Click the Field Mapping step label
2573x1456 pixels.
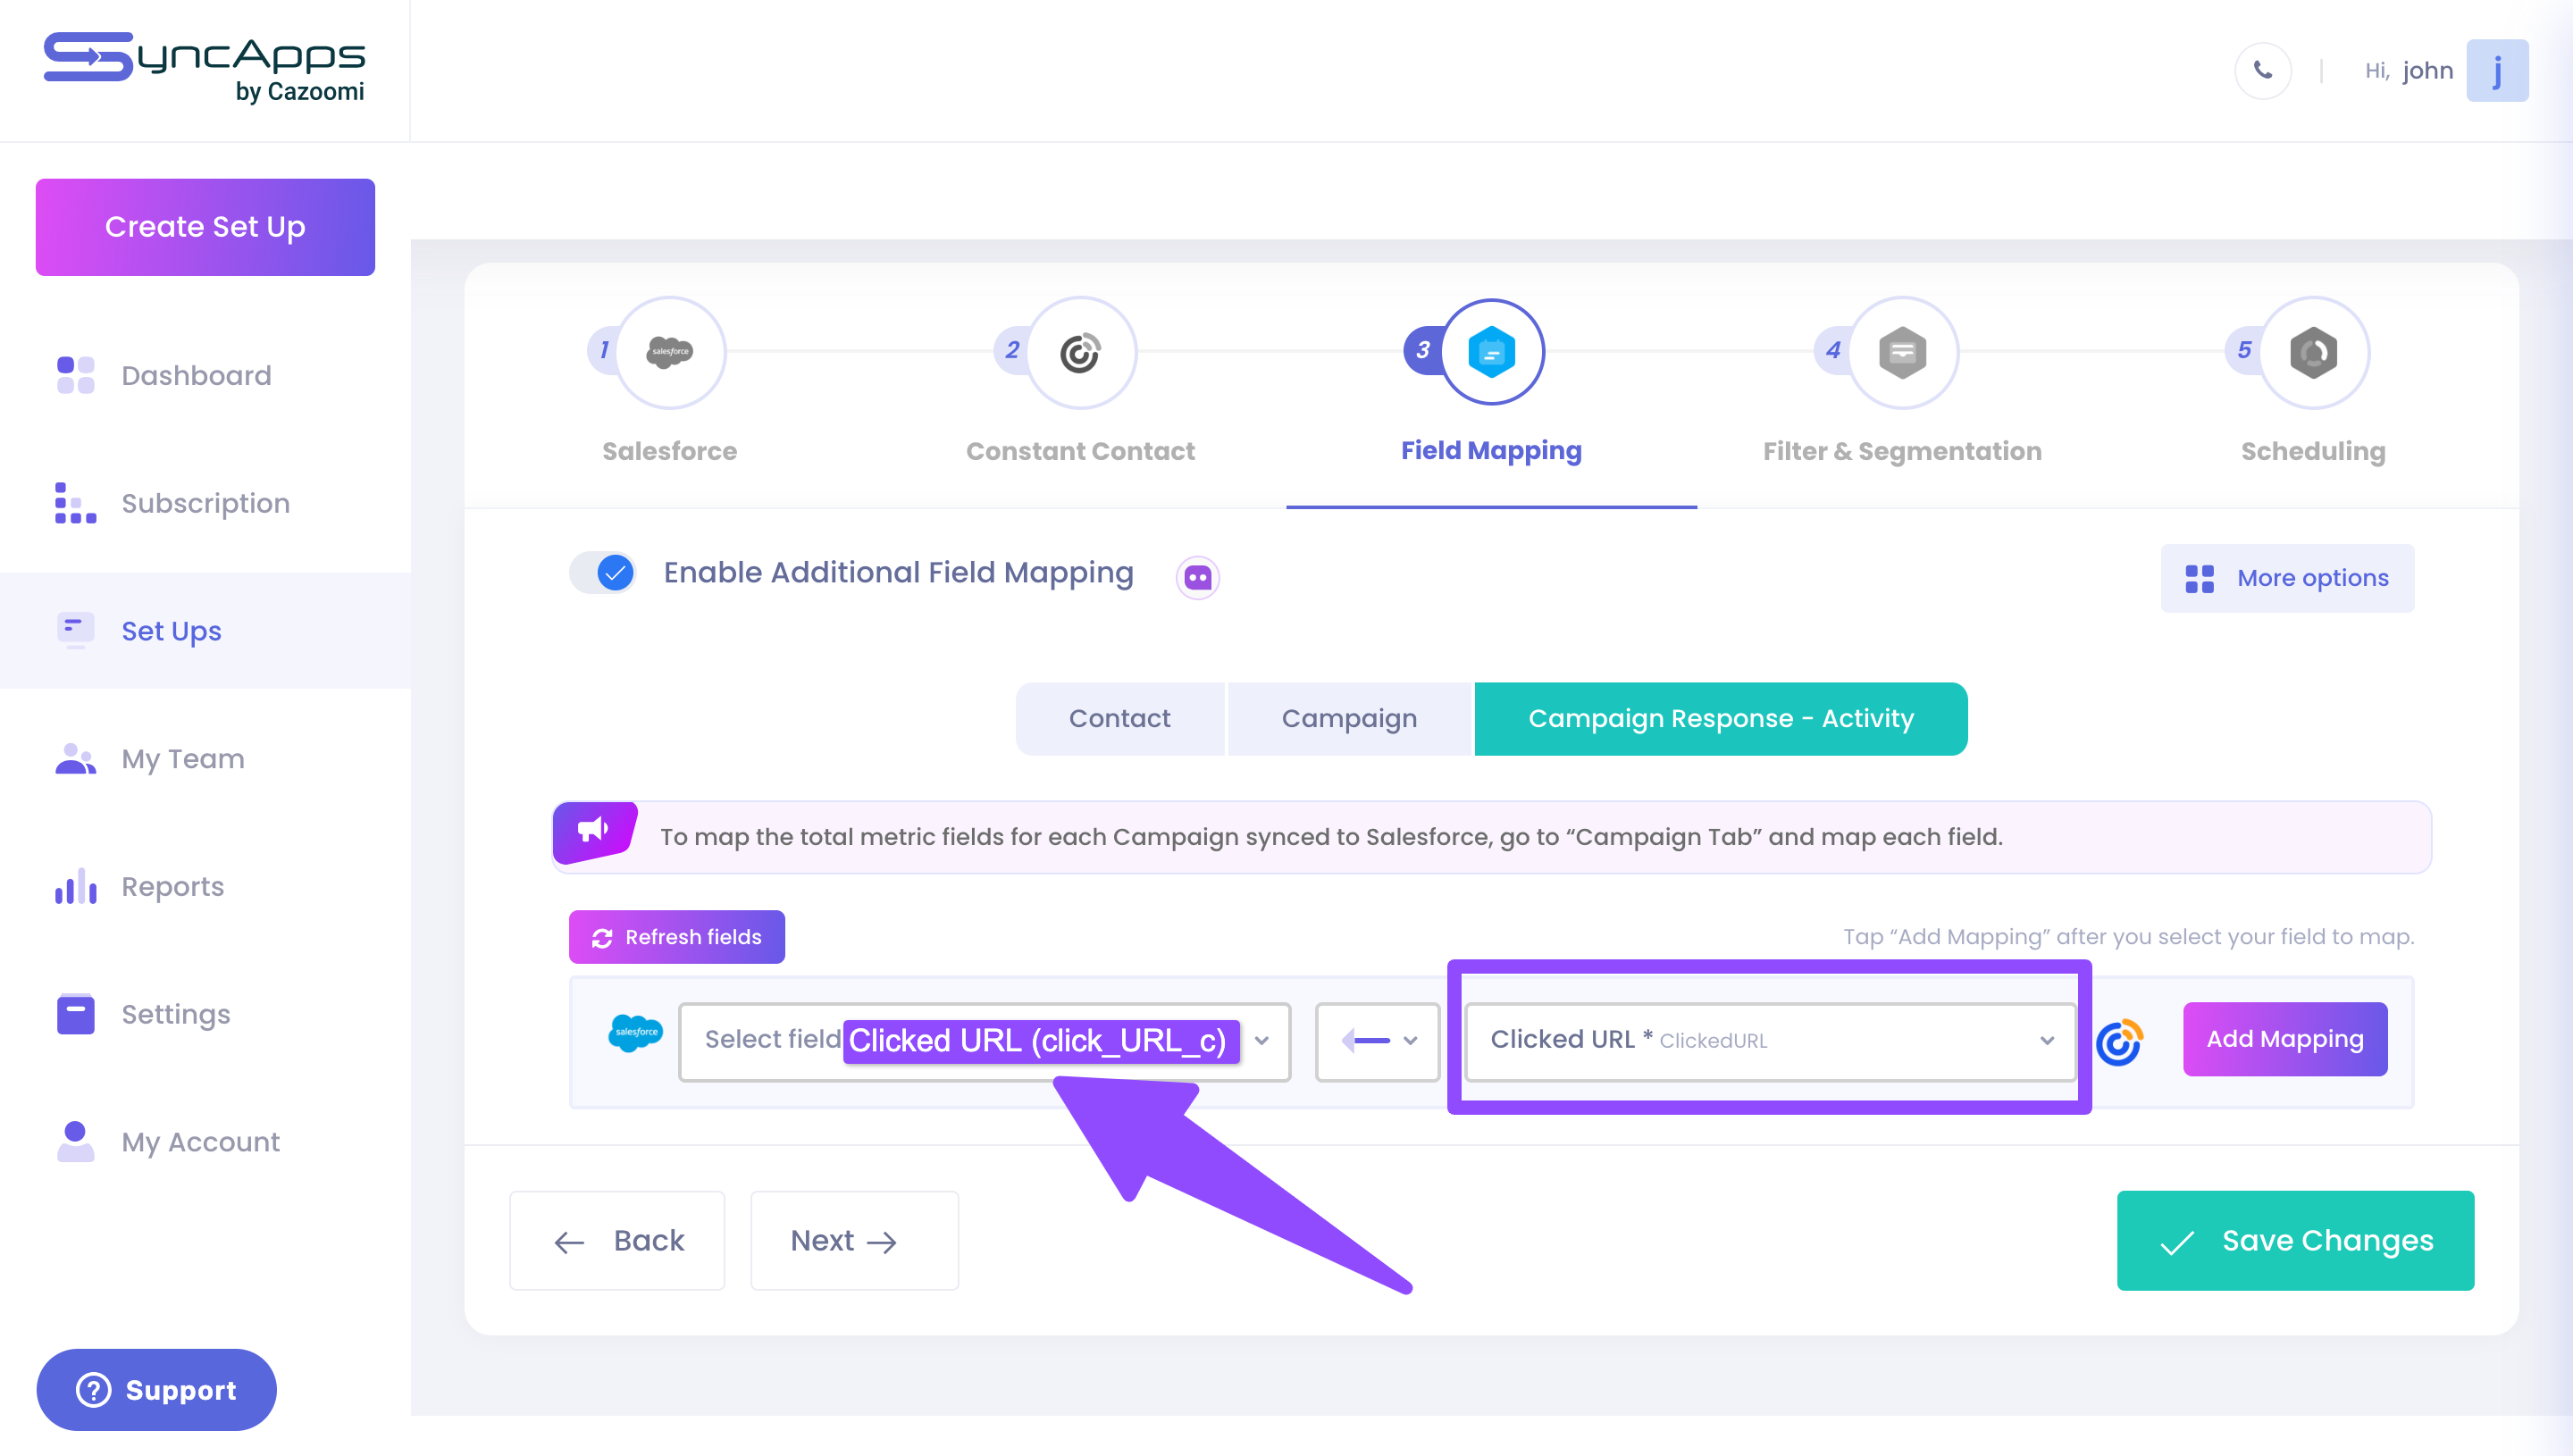[1491, 451]
